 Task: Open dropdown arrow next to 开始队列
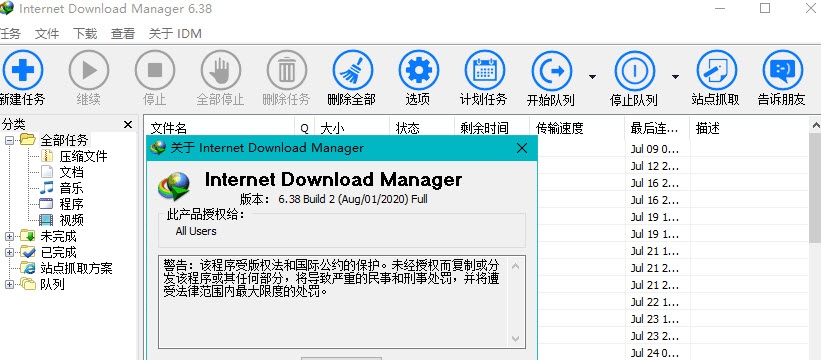click(x=592, y=77)
